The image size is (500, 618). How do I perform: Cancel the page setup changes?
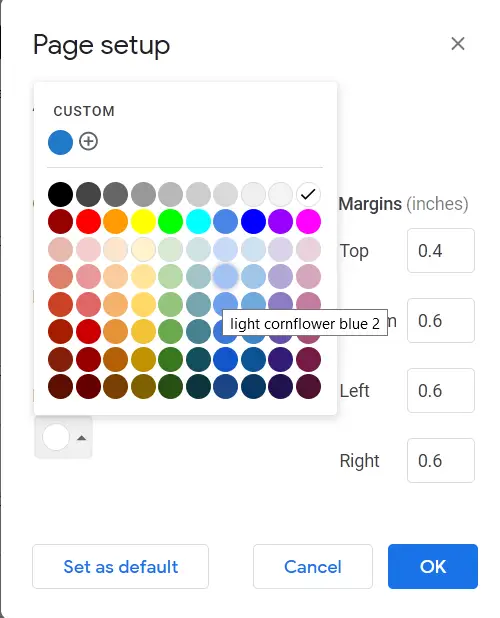coord(313,567)
